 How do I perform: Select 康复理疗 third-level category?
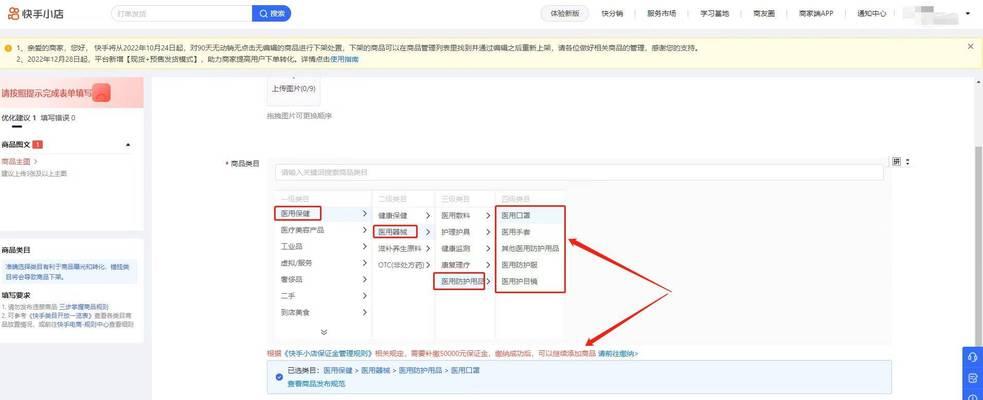coord(455,265)
